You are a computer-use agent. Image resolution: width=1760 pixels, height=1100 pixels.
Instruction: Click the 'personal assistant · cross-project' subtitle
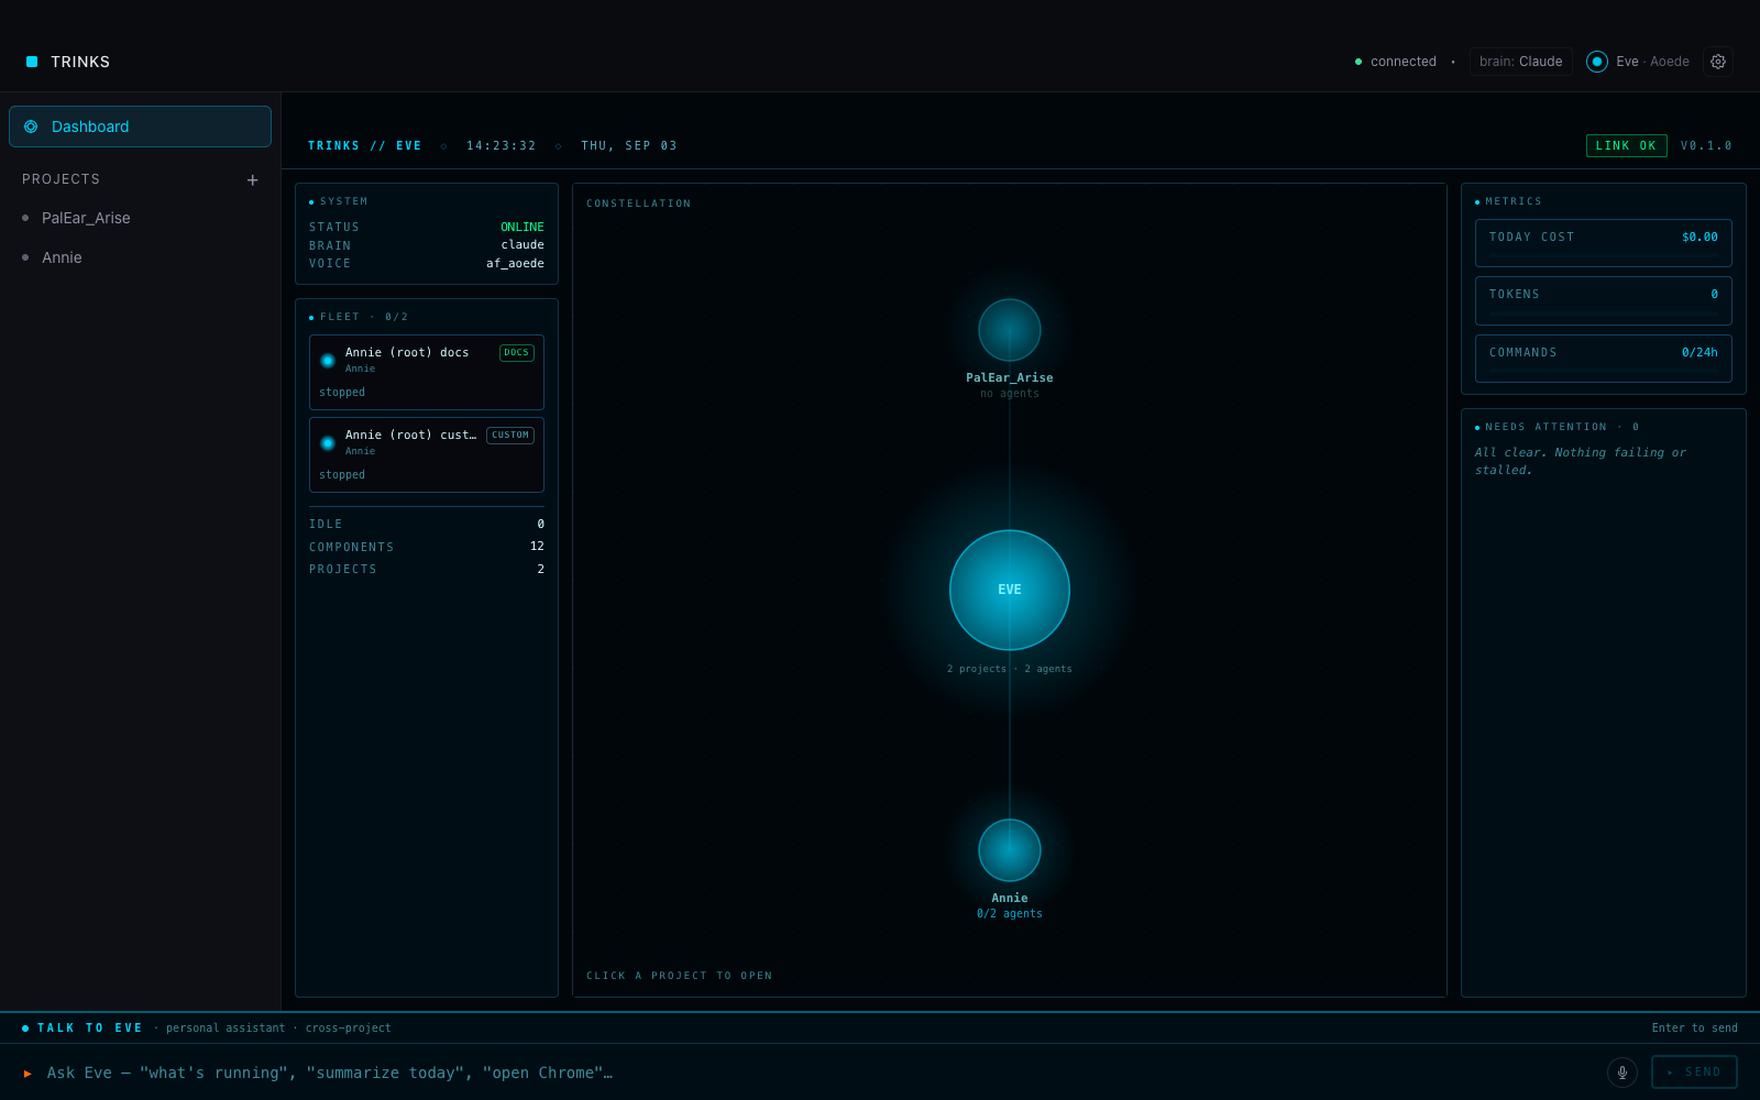[x=278, y=1028]
